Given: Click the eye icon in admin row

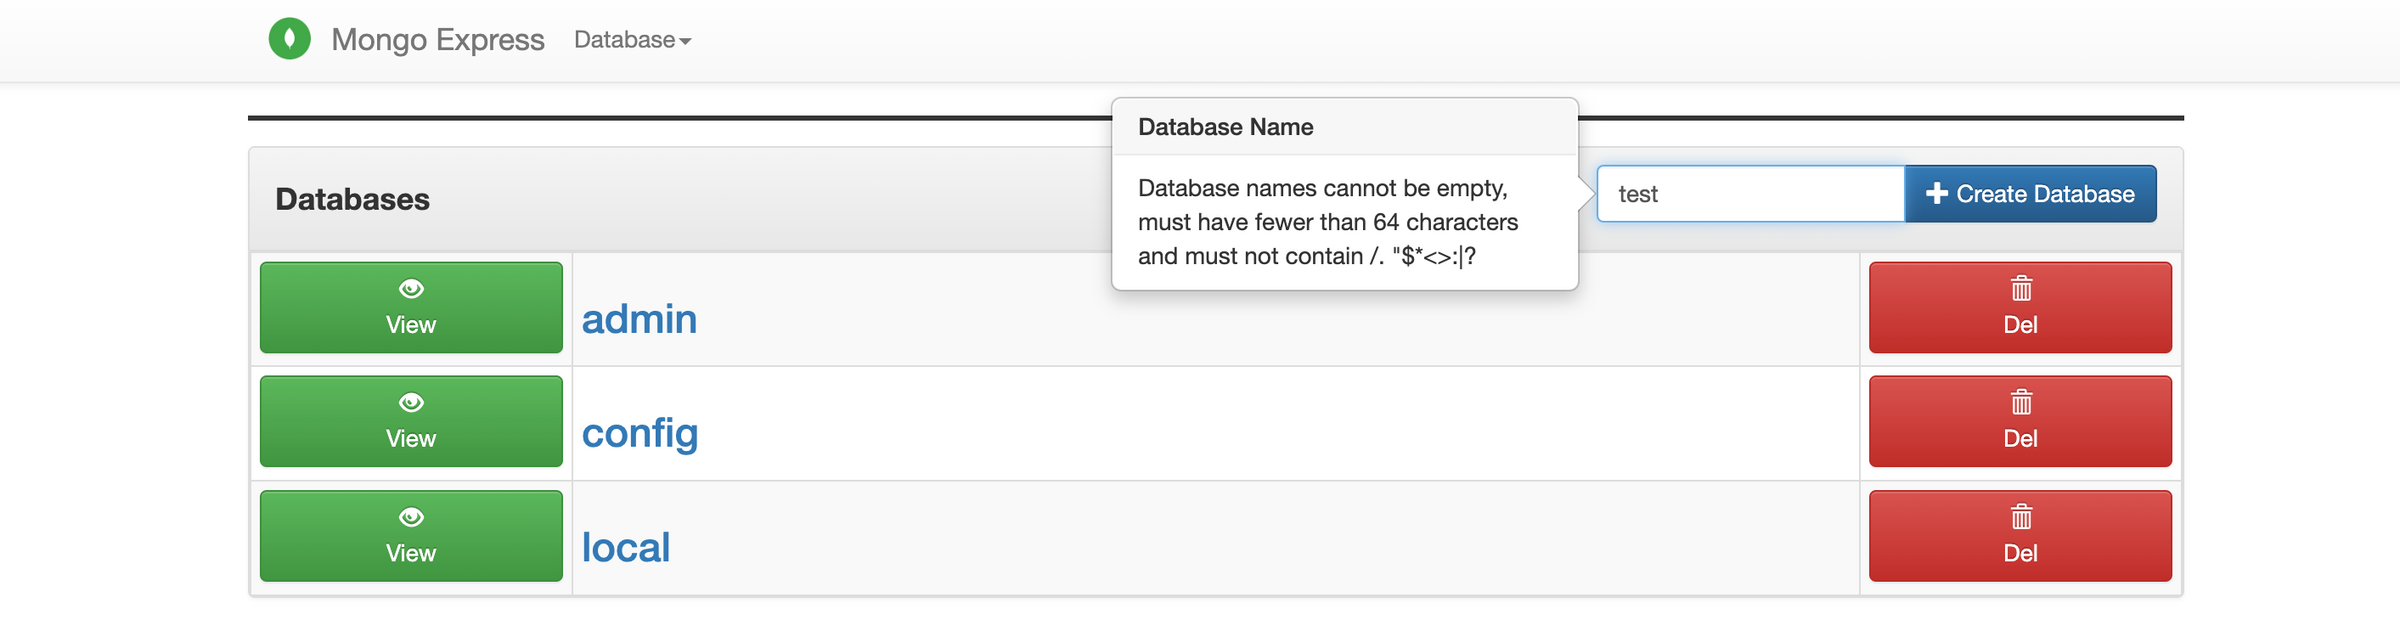Looking at the screenshot, I should [x=411, y=289].
